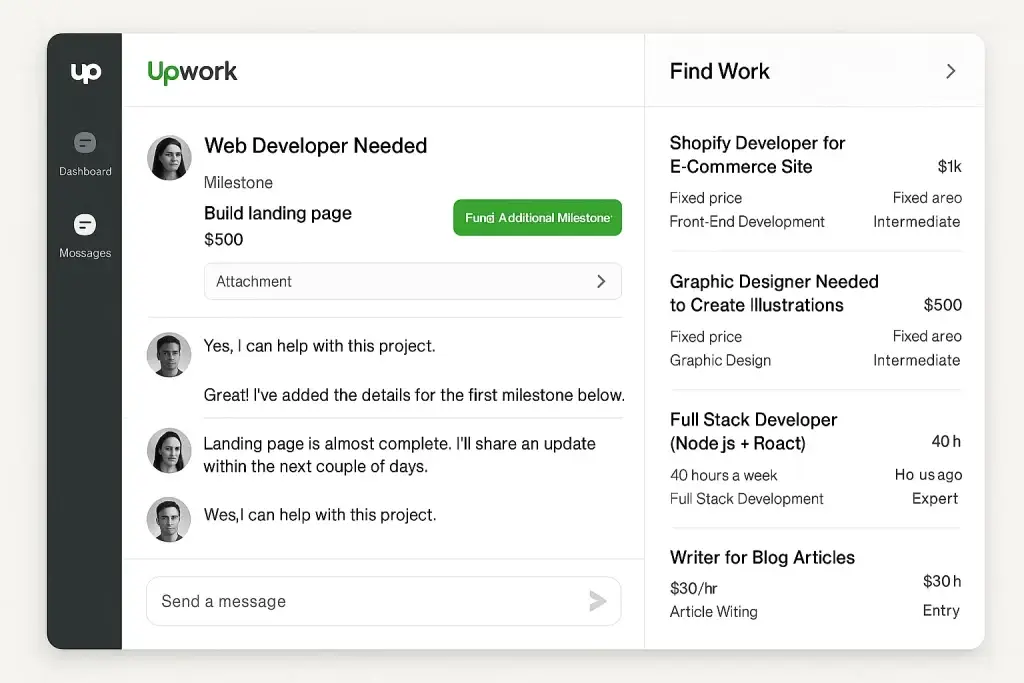The width and height of the screenshot is (1024, 683).
Task: Click the Web Developer Needed title
Action: coord(315,146)
